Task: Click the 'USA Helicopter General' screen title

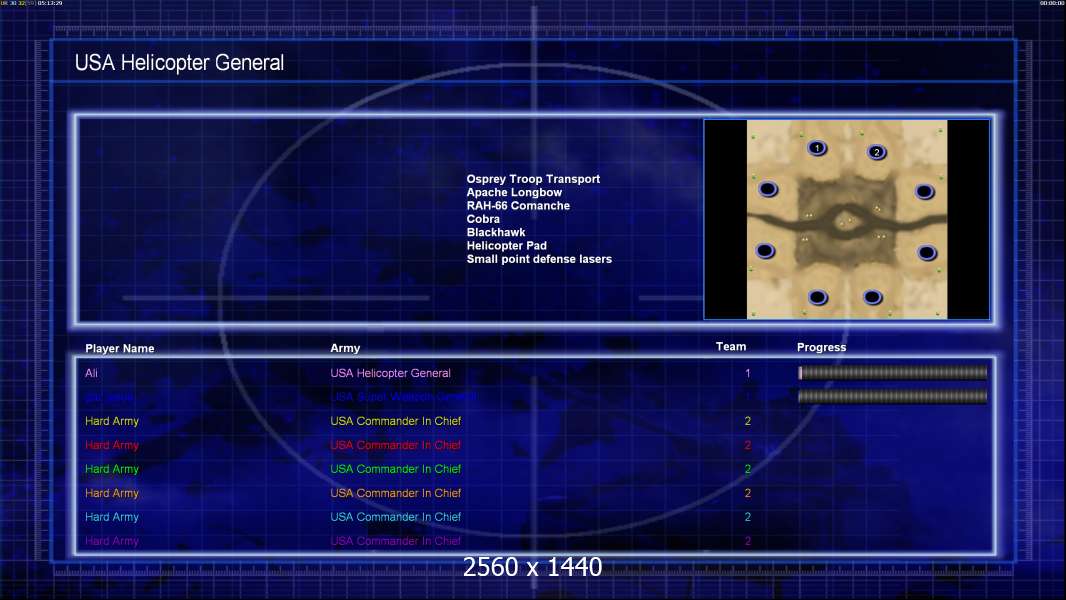Action: (179, 63)
